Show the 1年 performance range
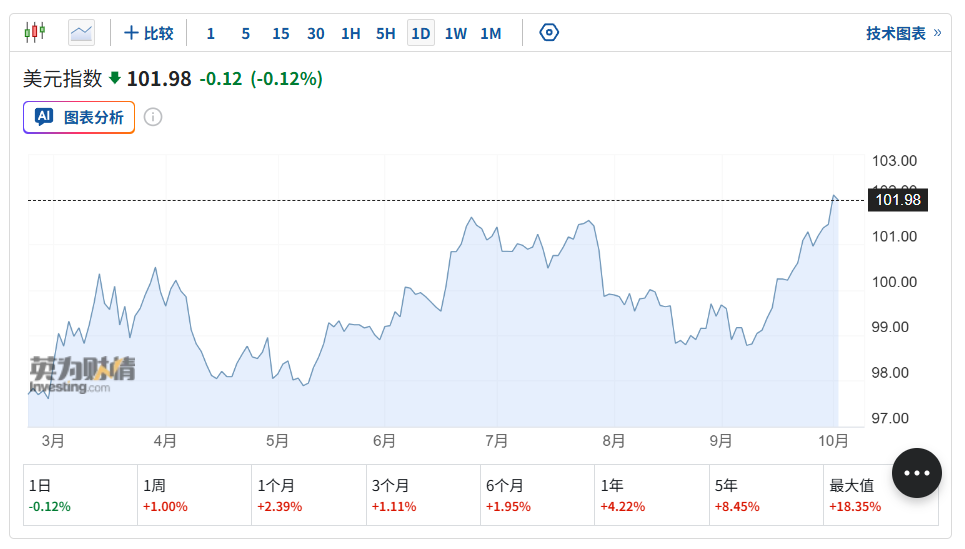The width and height of the screenshot is (965, 549). coord(652,495)
